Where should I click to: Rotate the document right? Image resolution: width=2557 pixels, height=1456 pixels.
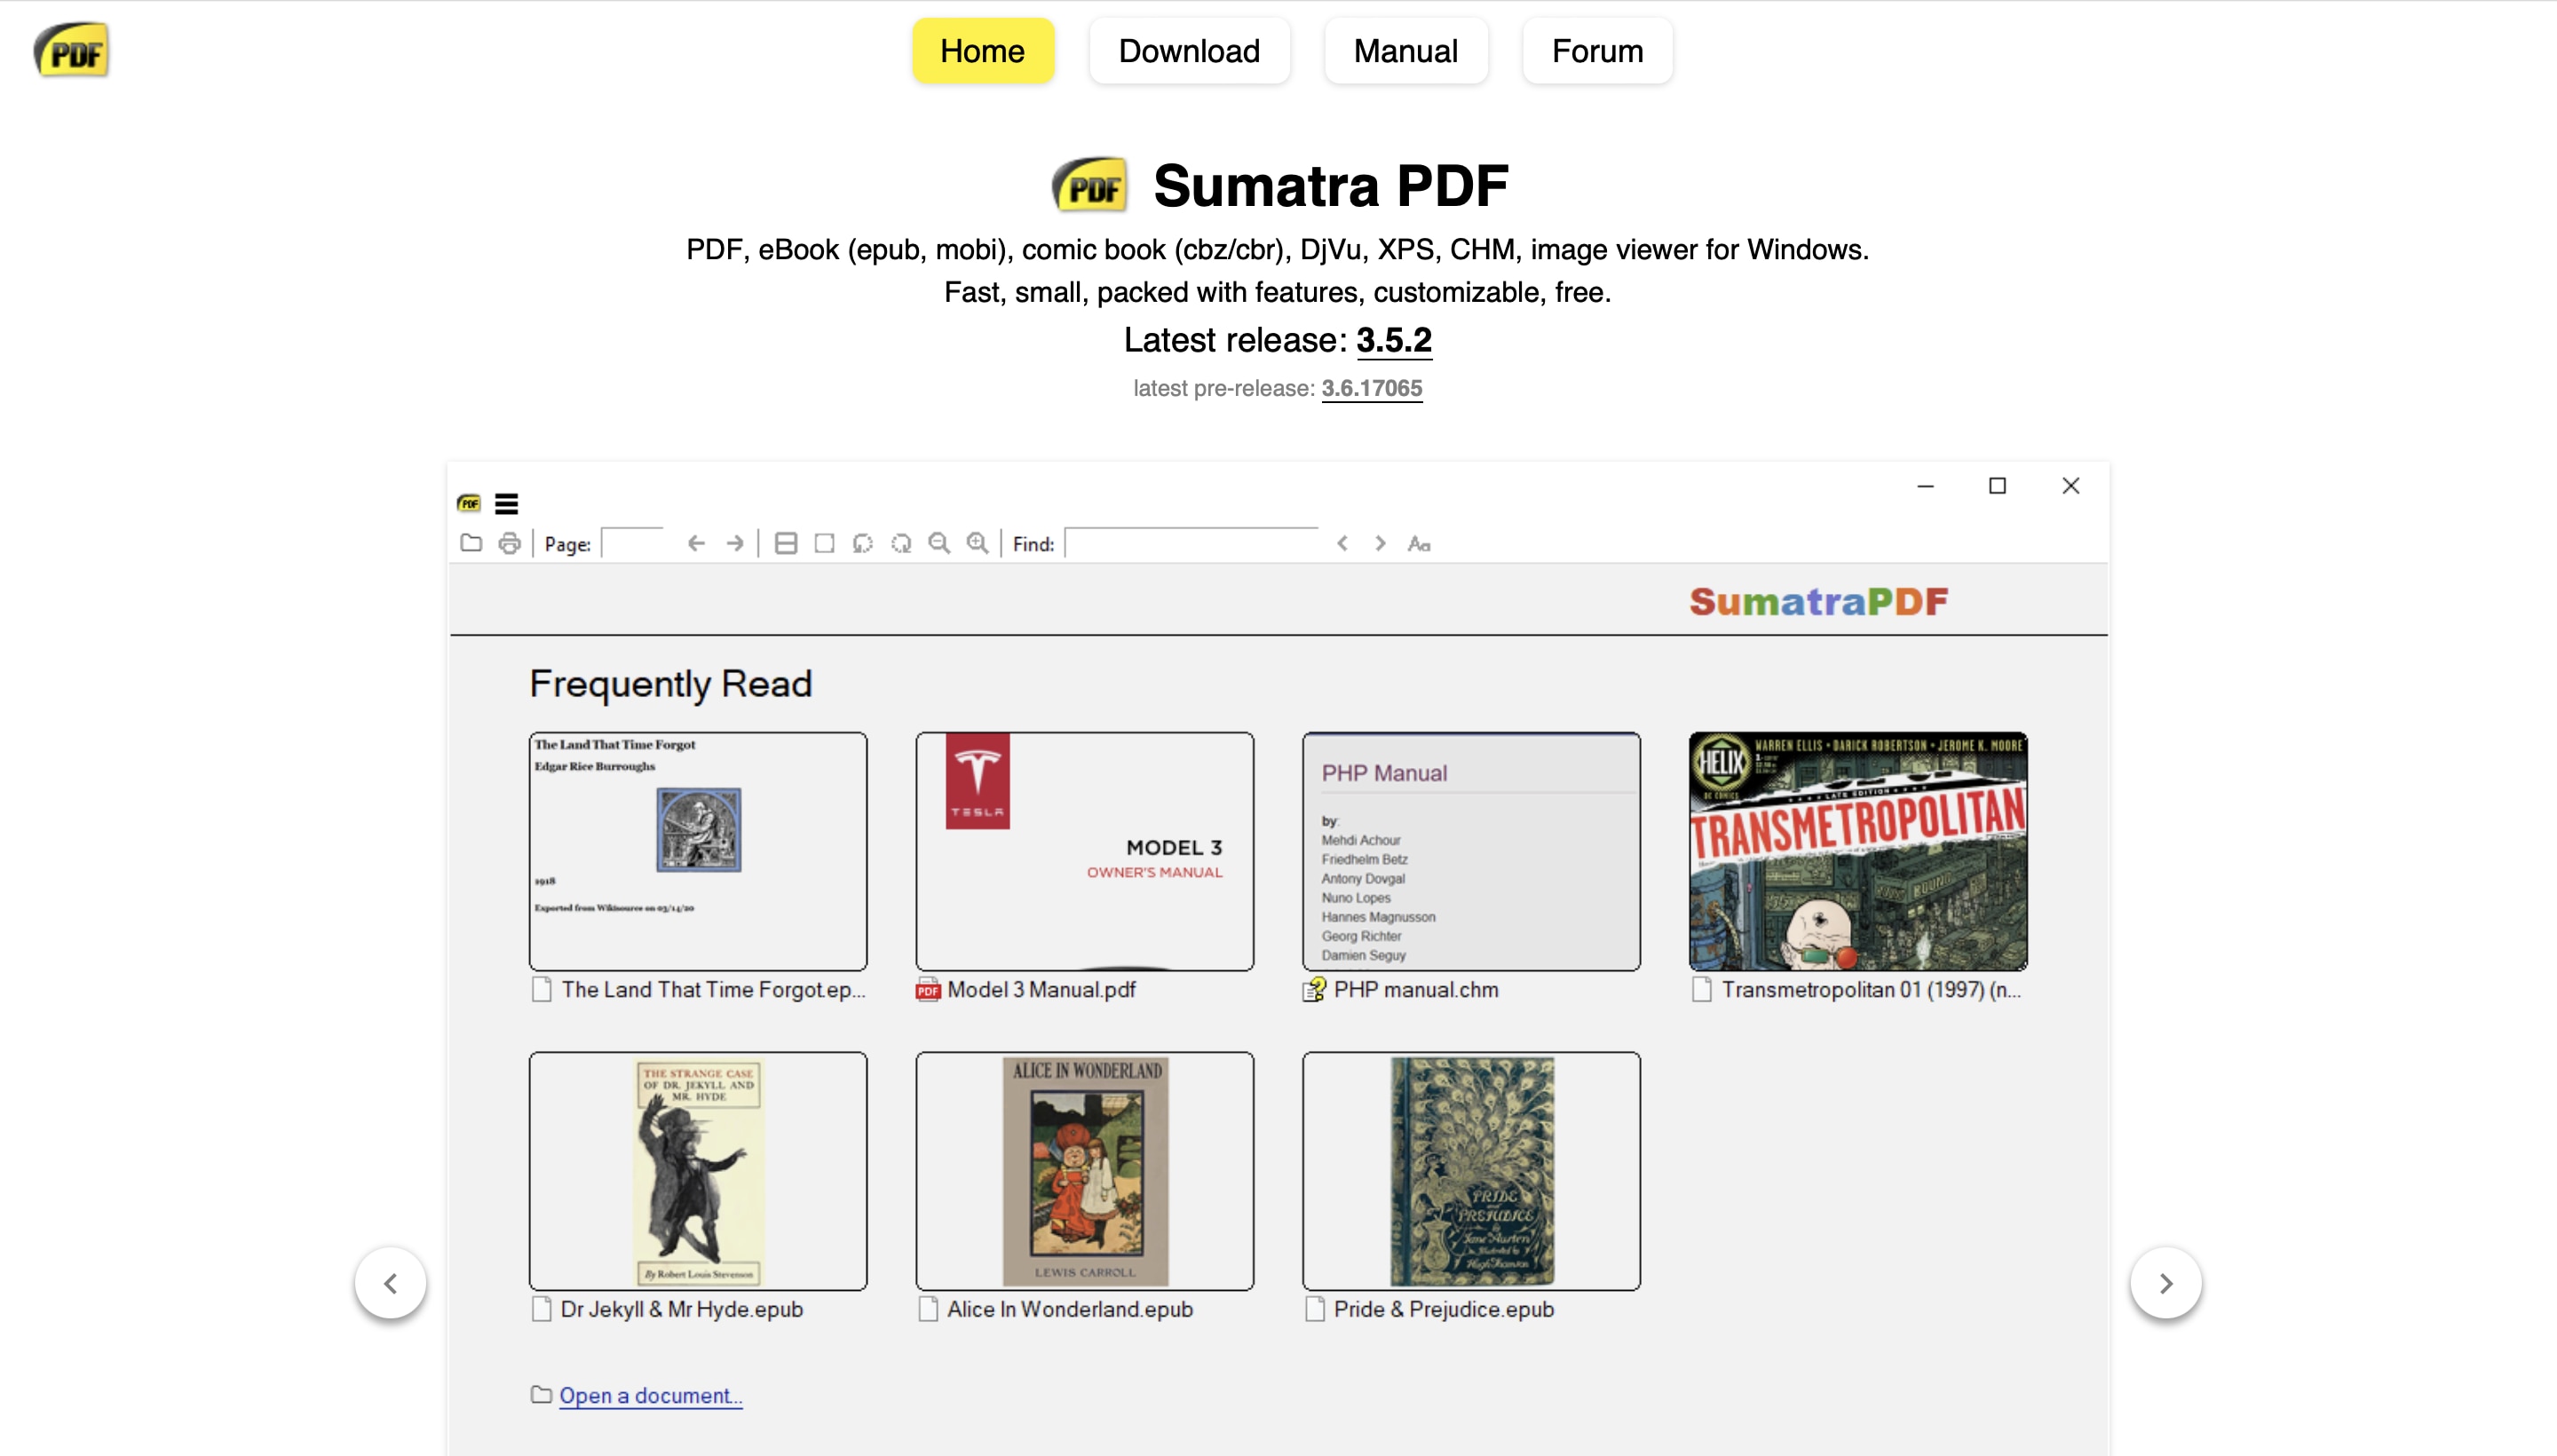tap(901, 543)
